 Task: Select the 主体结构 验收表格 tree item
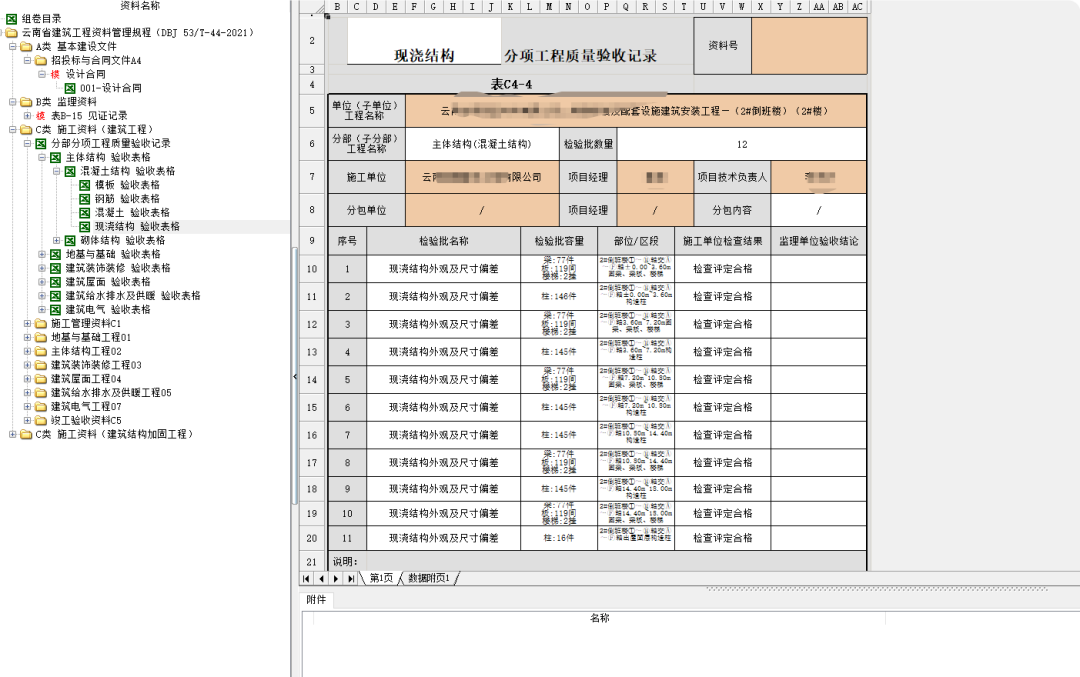(108, 157)
